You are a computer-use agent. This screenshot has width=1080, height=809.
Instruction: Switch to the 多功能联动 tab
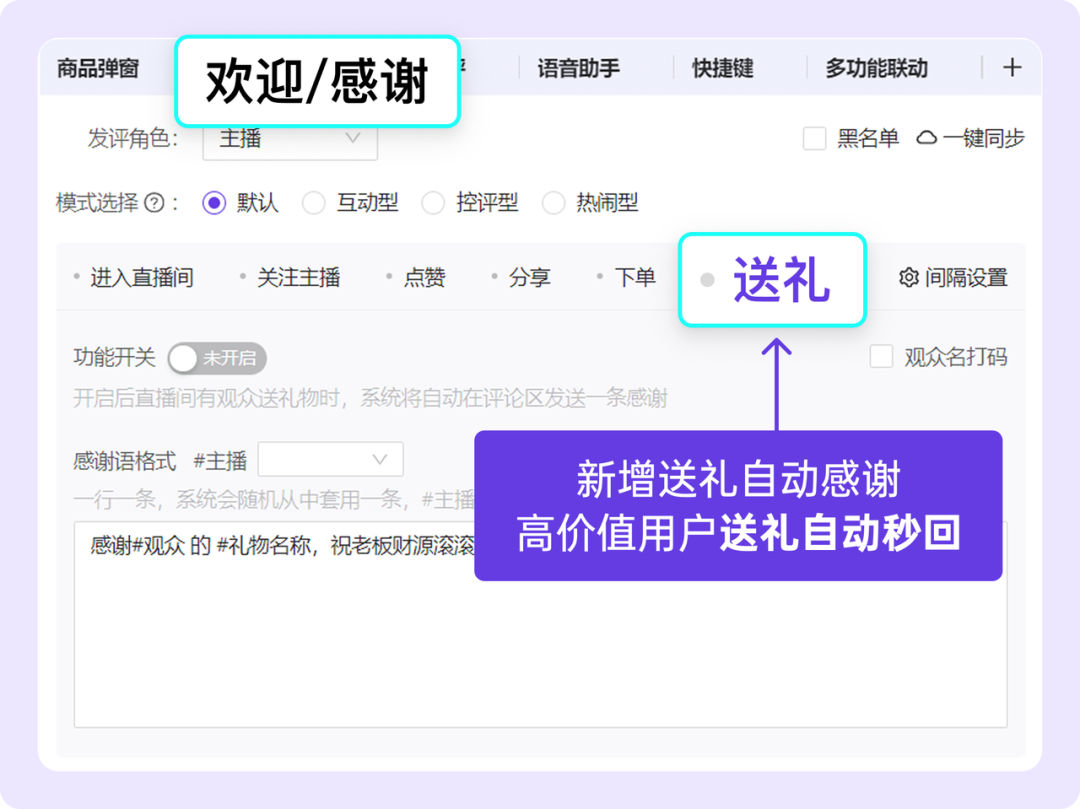876,69
